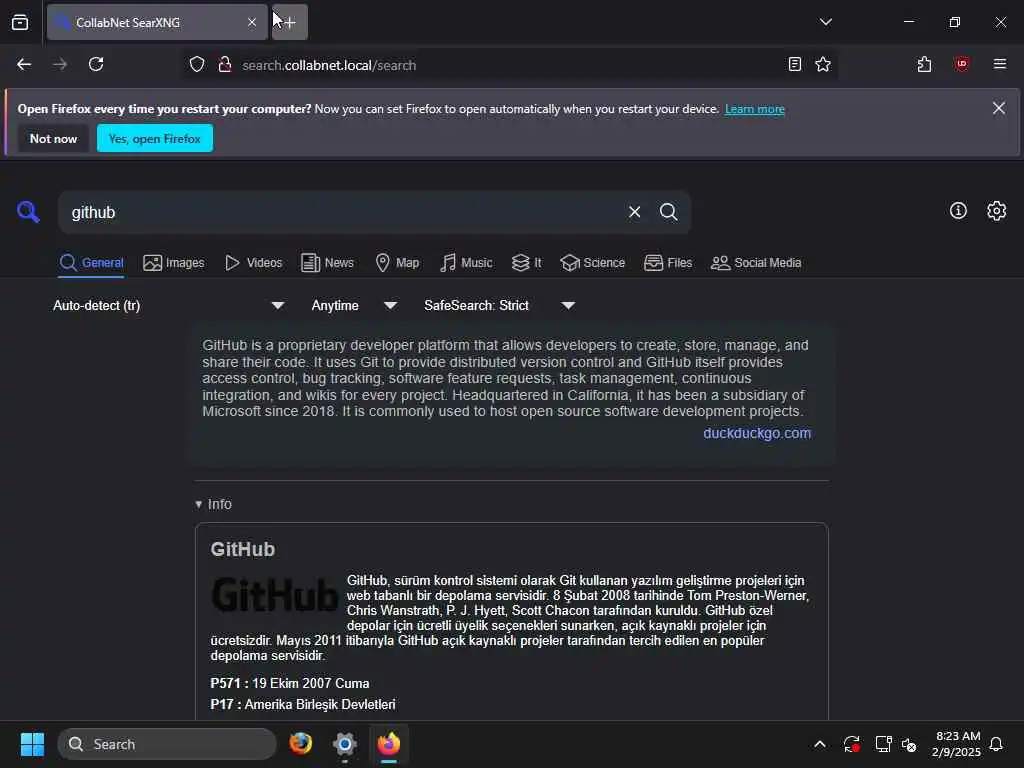This screenshot has height=768, width=1024.
Task: Open SafeSearch: Strict dropdown
Action: [499, 306]
